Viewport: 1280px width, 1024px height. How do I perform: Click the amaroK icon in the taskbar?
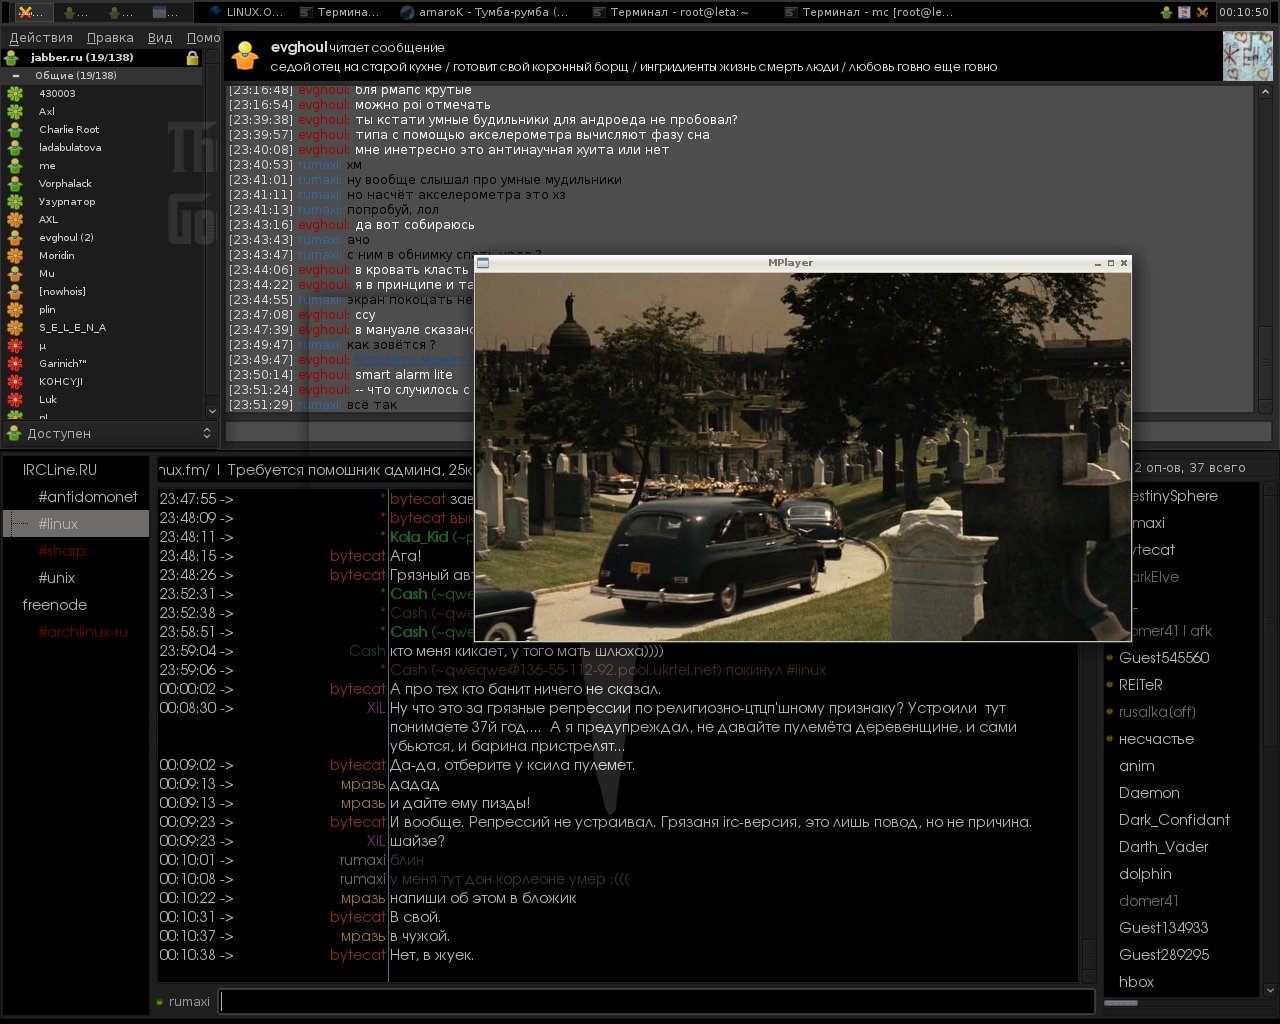click(x=407, y=12)
